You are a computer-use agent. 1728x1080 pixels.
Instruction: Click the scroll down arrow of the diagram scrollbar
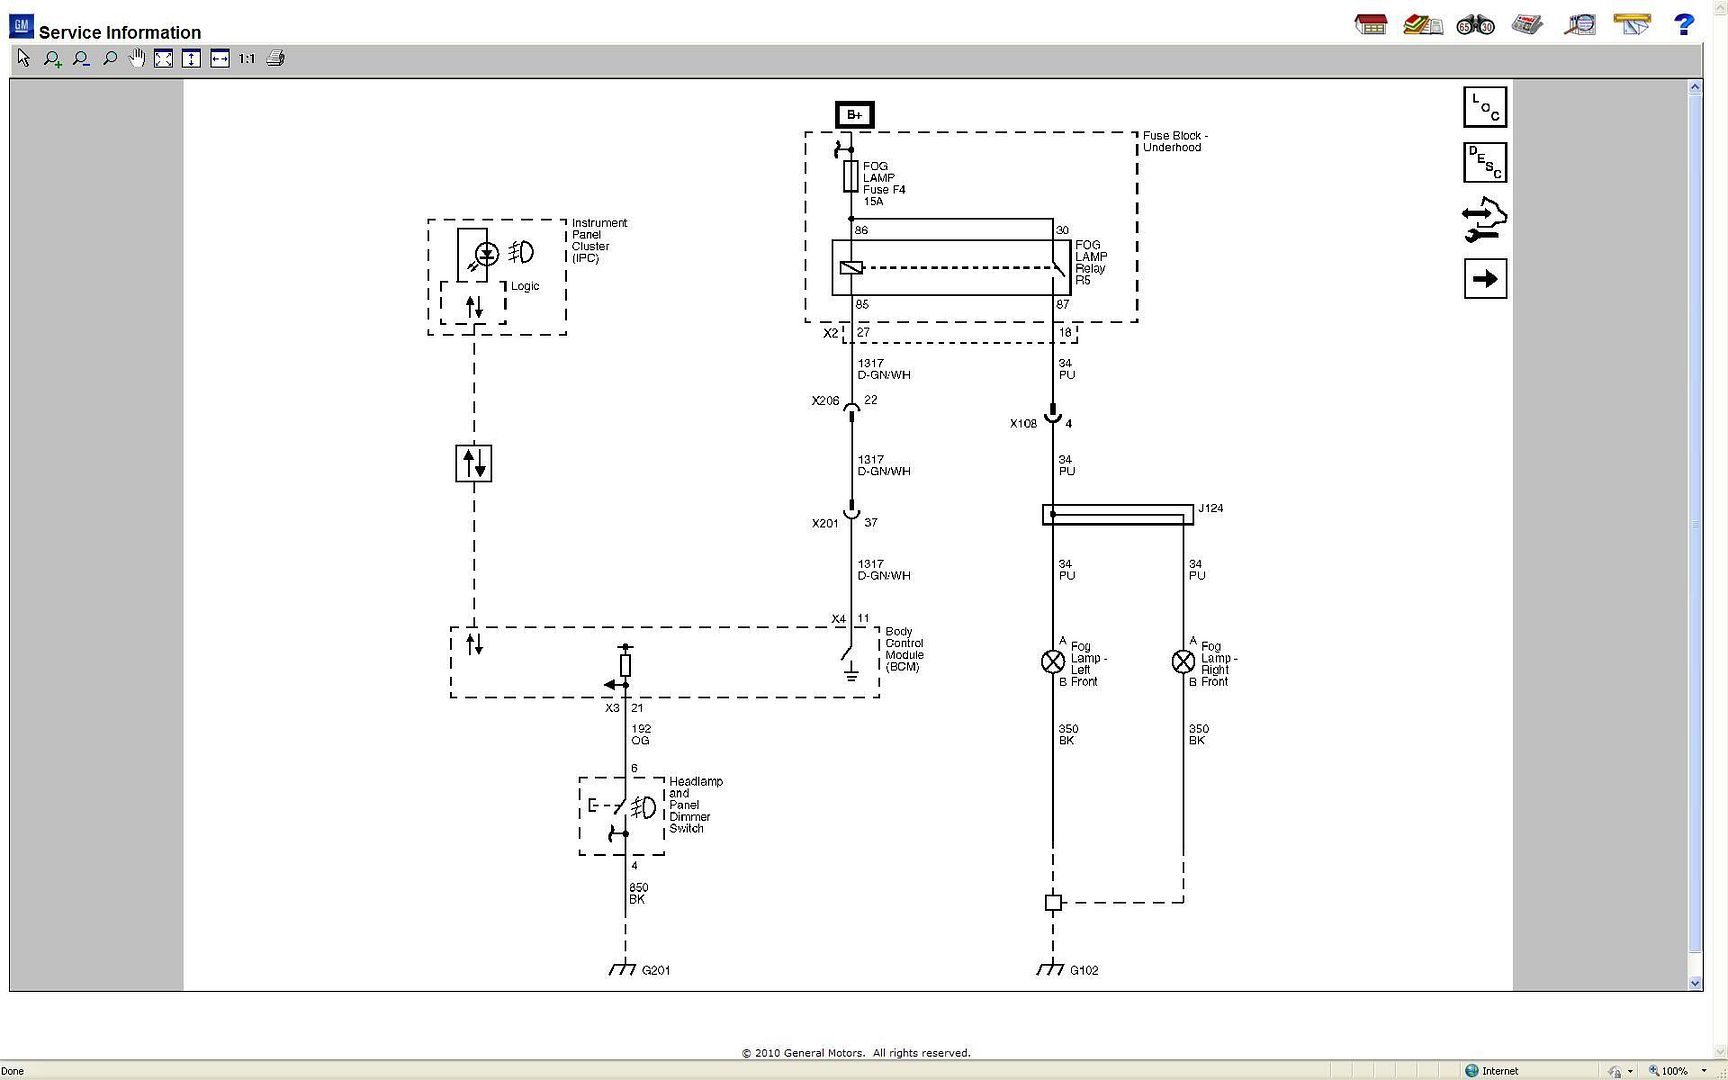tap(1695, 983)
